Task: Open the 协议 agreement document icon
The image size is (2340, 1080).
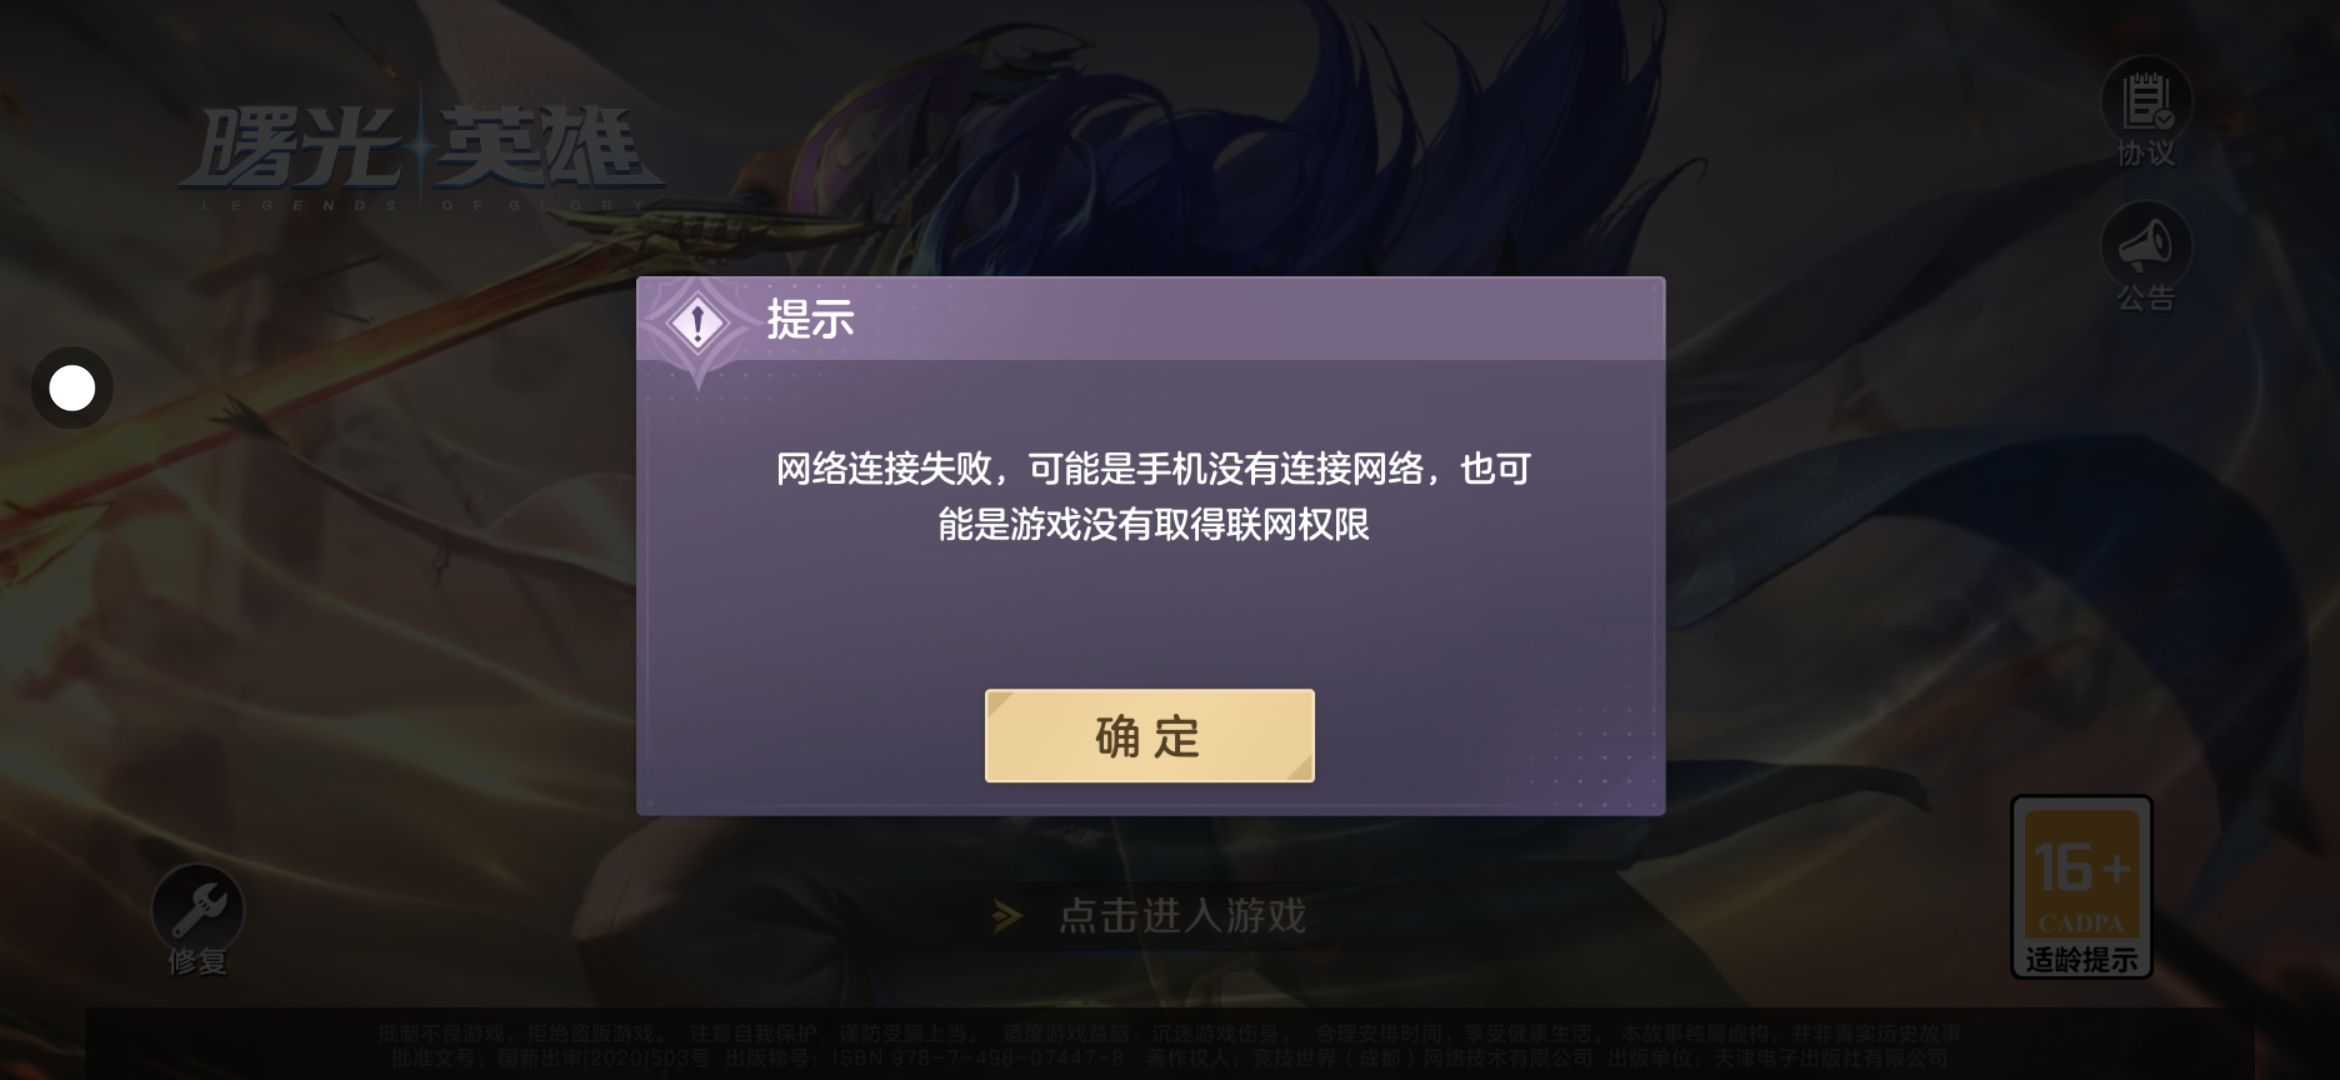Action: 2146,102
